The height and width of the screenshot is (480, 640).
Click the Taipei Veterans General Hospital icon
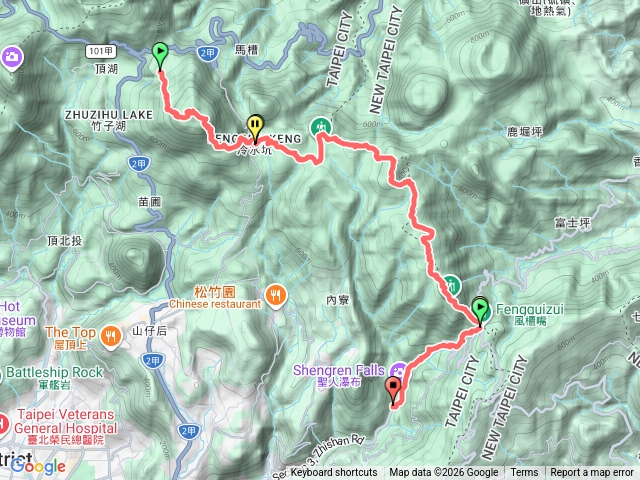[x=3, y=425]
